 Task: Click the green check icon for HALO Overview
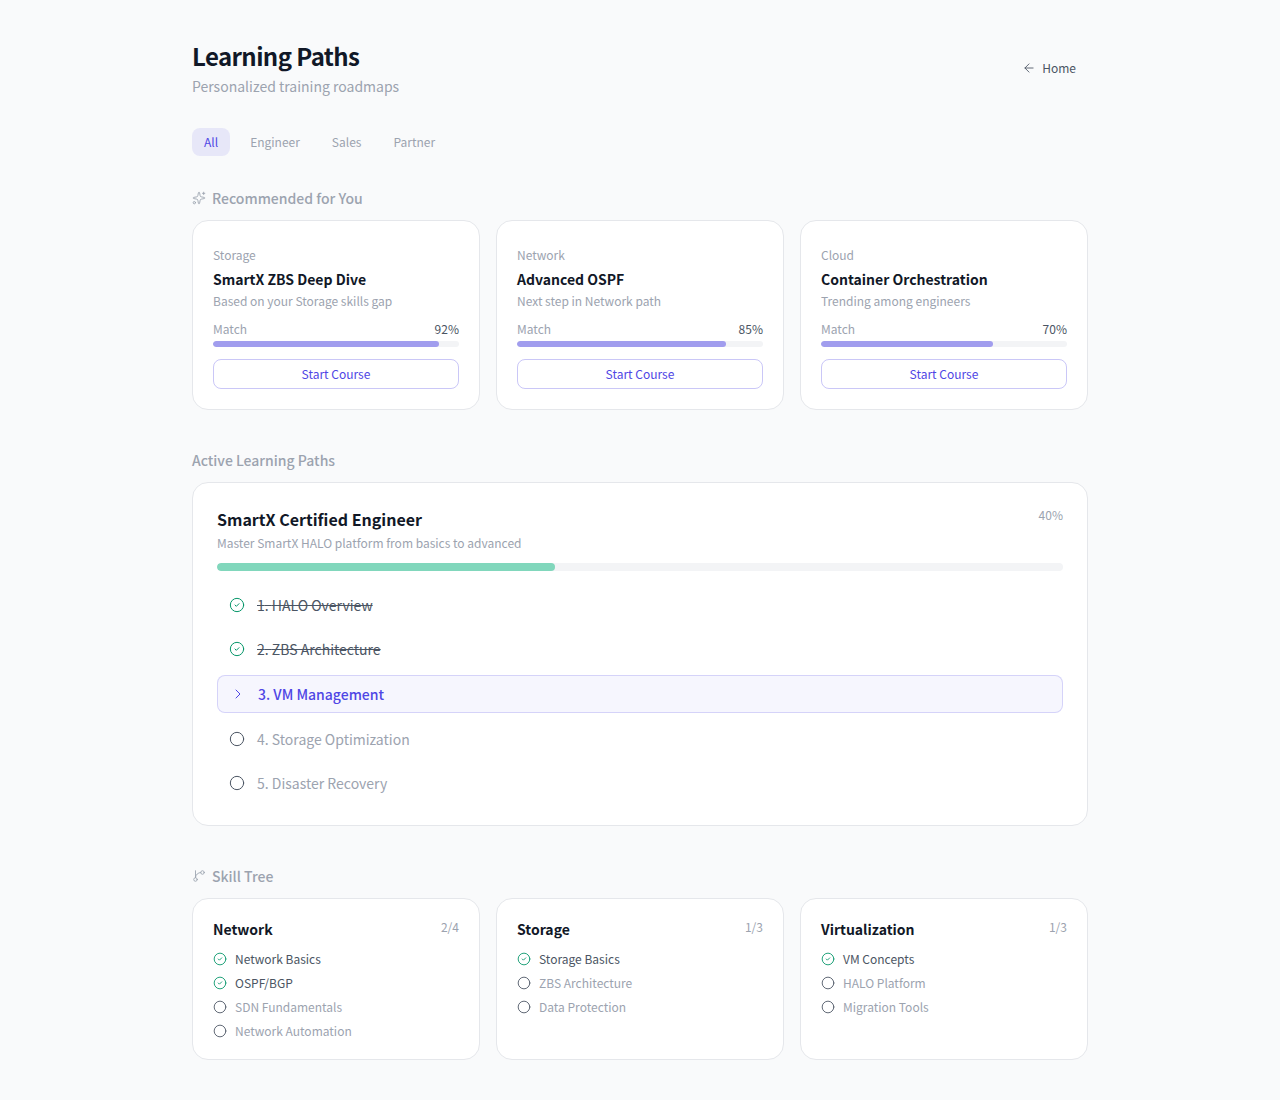click(x=237, y=605)
